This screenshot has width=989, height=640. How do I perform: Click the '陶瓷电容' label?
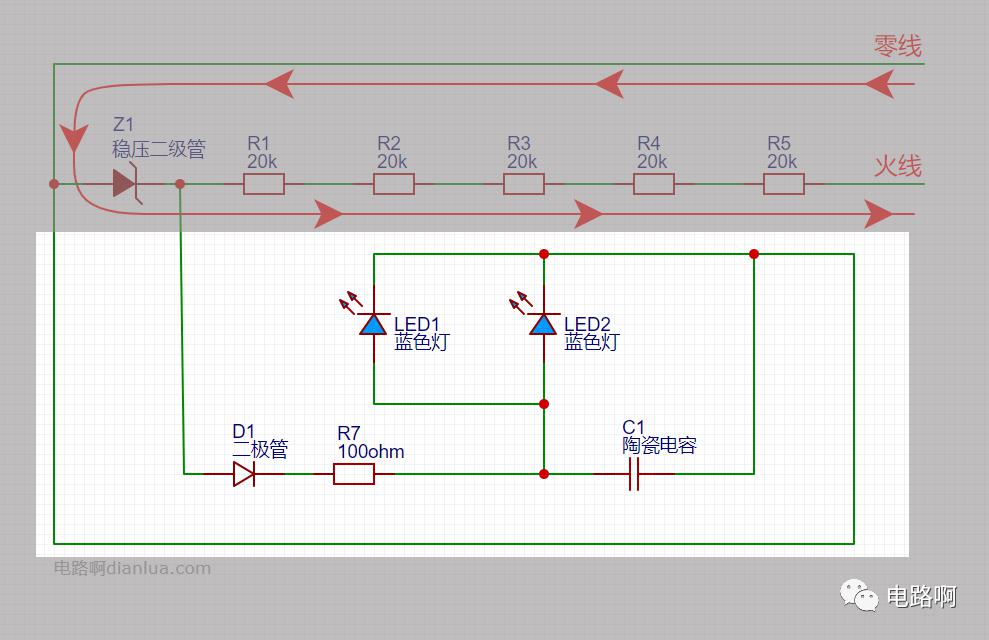click(660, 445)
